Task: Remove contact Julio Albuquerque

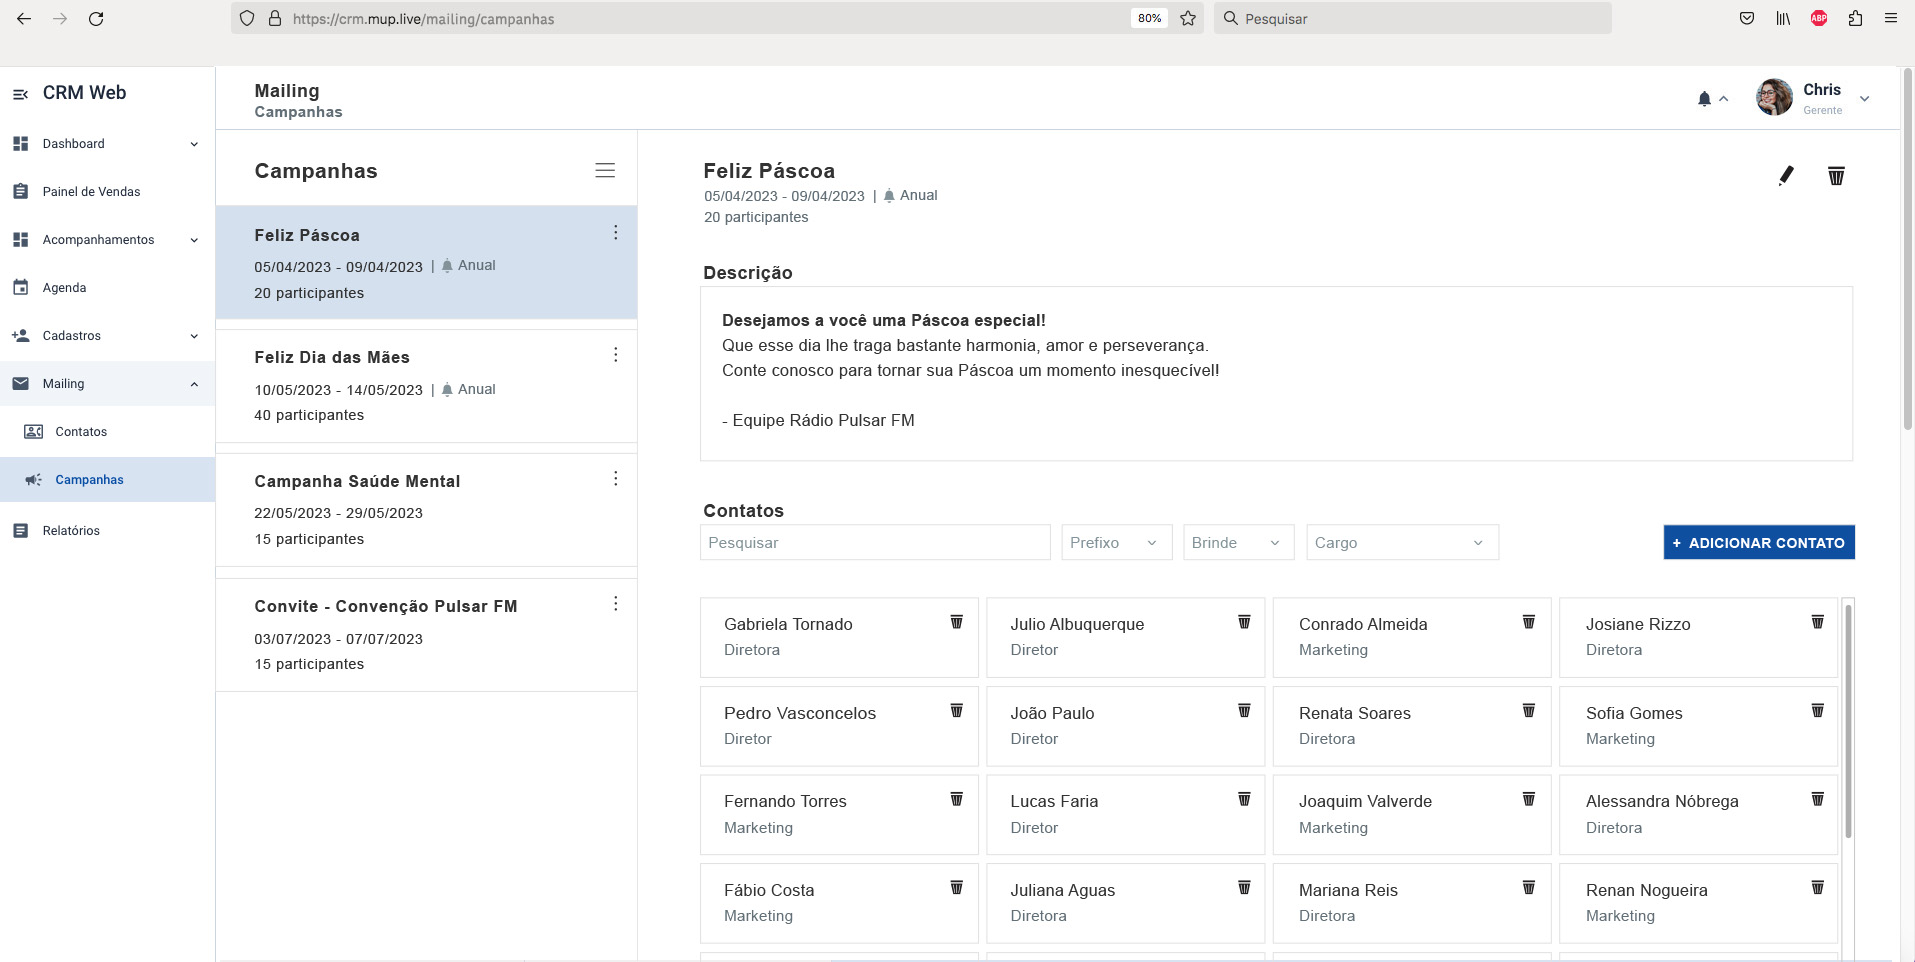Action: (x=1244, y=622)
